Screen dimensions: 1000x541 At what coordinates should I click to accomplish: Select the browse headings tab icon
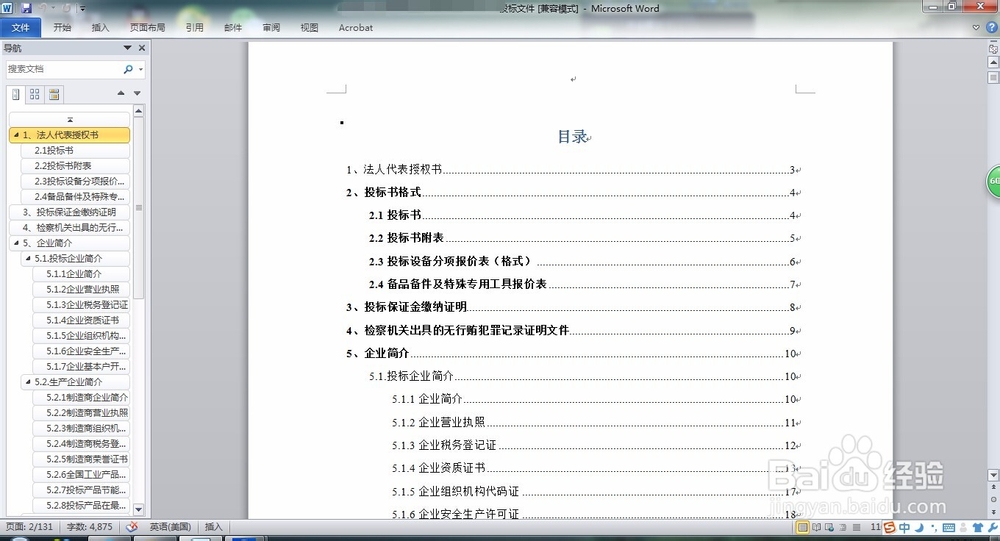15,94
